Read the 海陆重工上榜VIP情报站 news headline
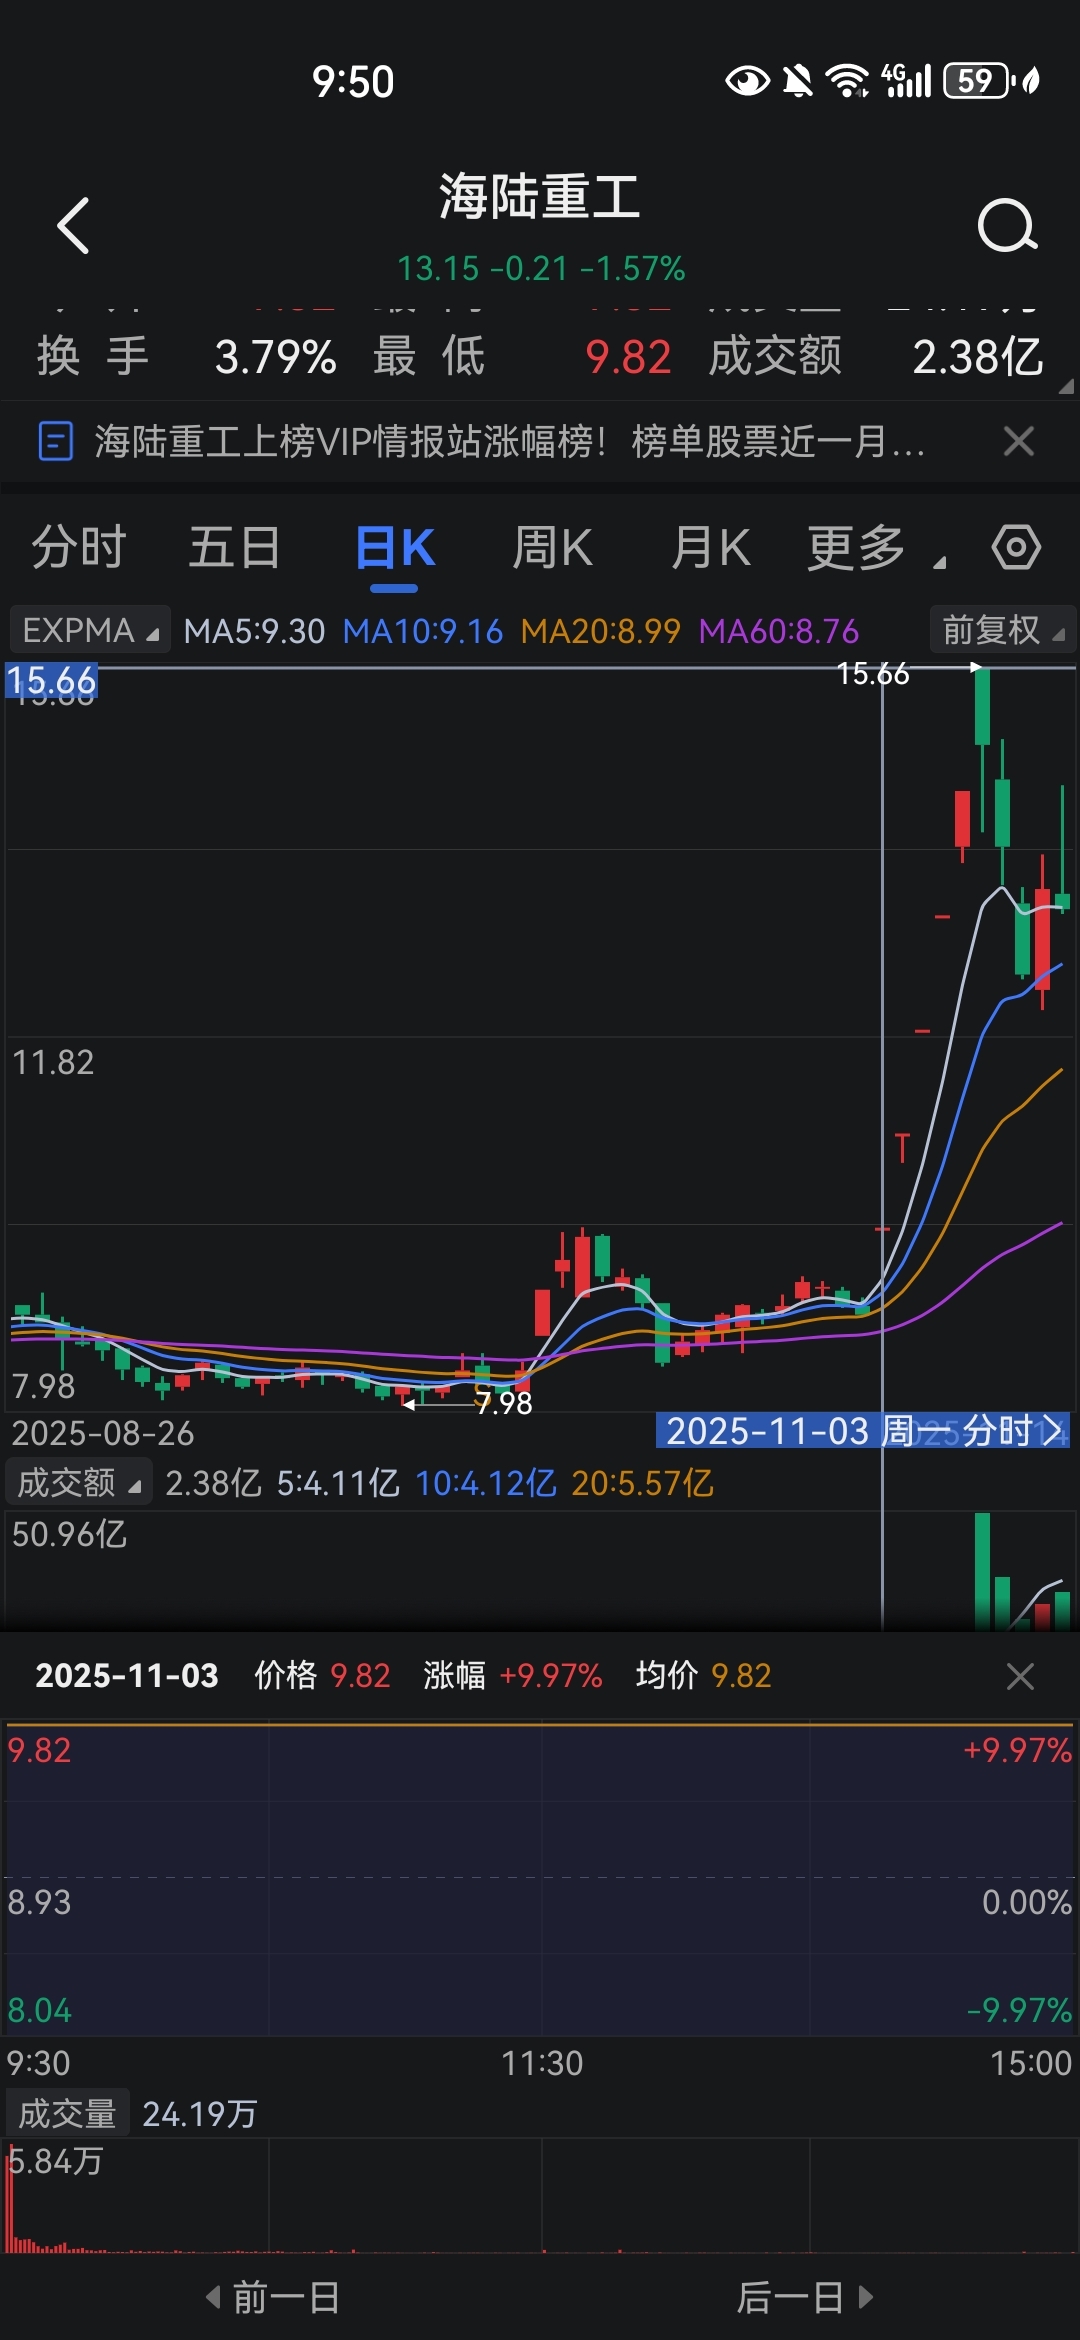The image size is (1080, 2340). click(x=509, y=441)
